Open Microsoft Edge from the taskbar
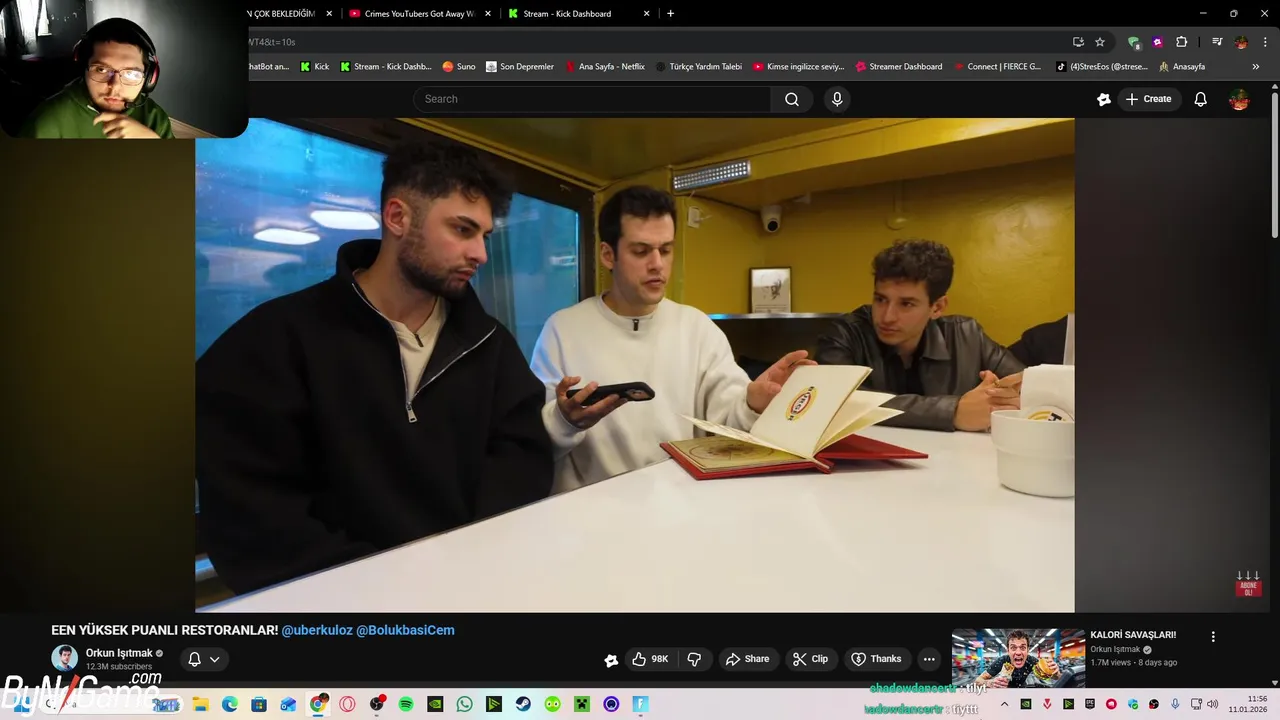The height and width of the screenshot is (720, 1280). [230, 704]
